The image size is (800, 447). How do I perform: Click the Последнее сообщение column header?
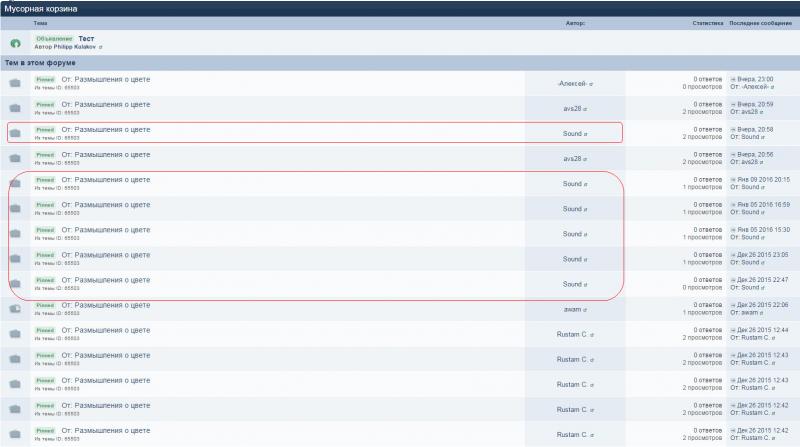tap(760, 23)
